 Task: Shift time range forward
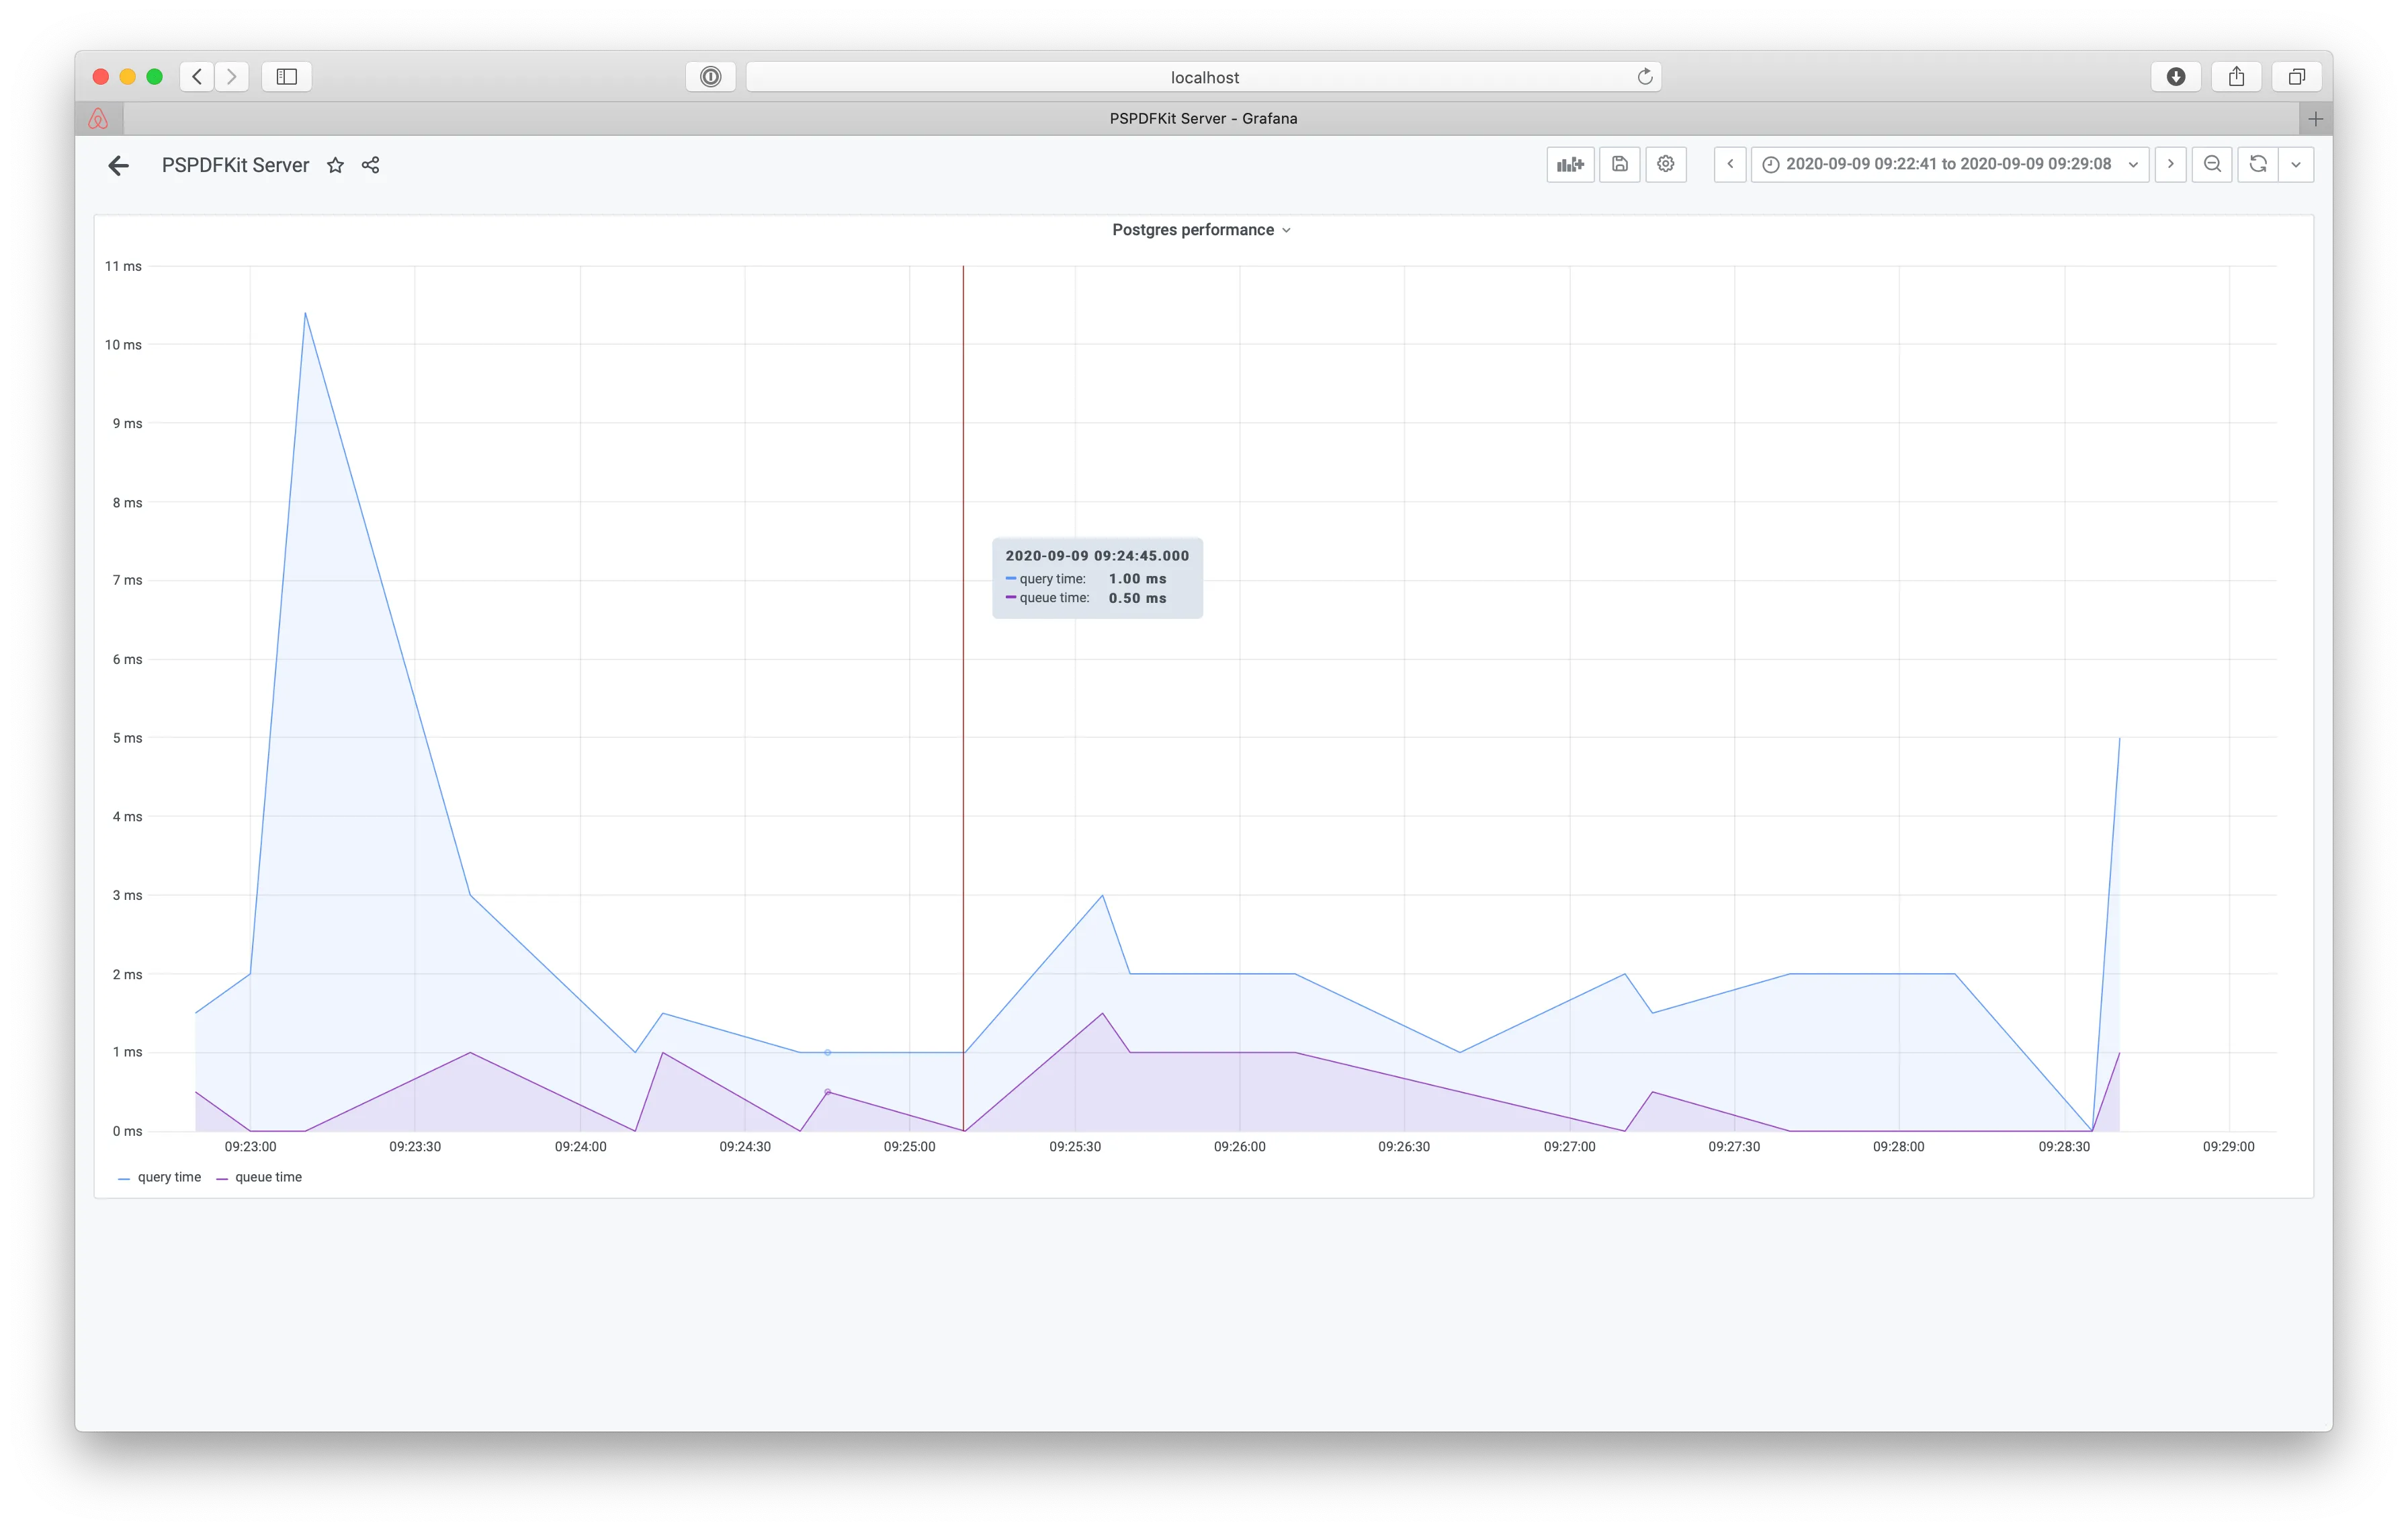point(2170,164)
